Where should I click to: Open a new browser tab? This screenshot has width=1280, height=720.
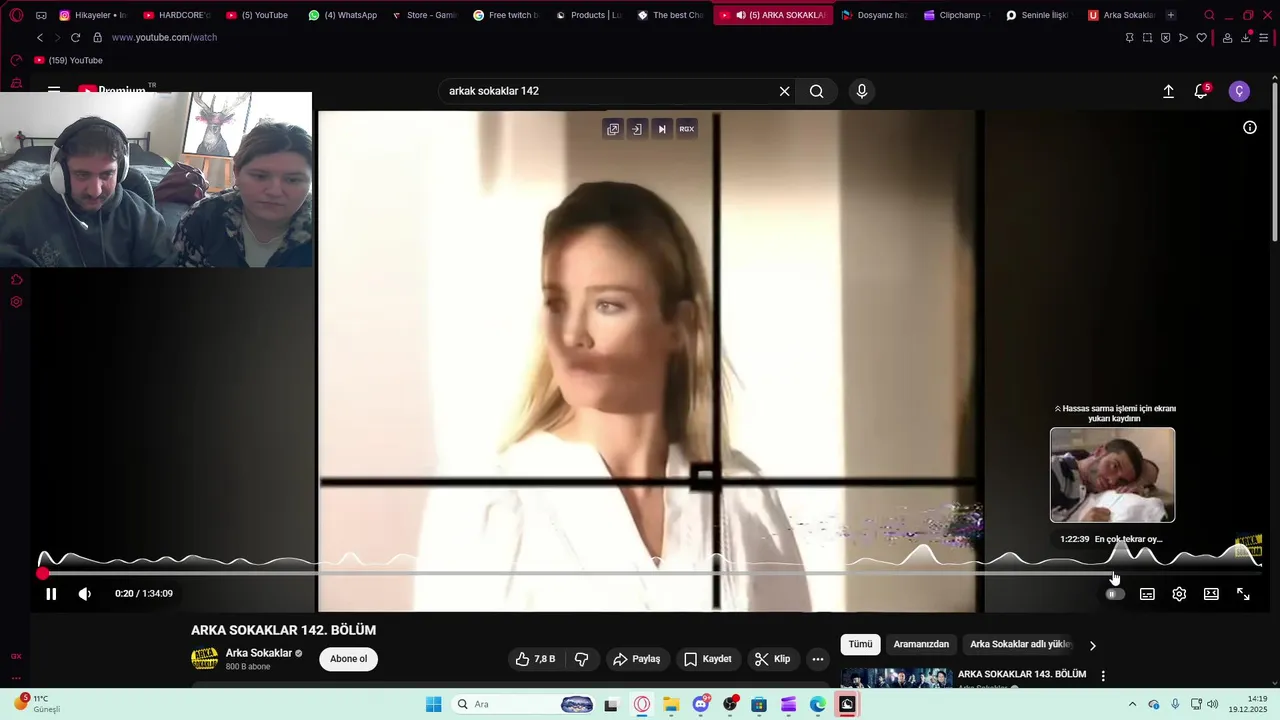[x=1171, y=15]
